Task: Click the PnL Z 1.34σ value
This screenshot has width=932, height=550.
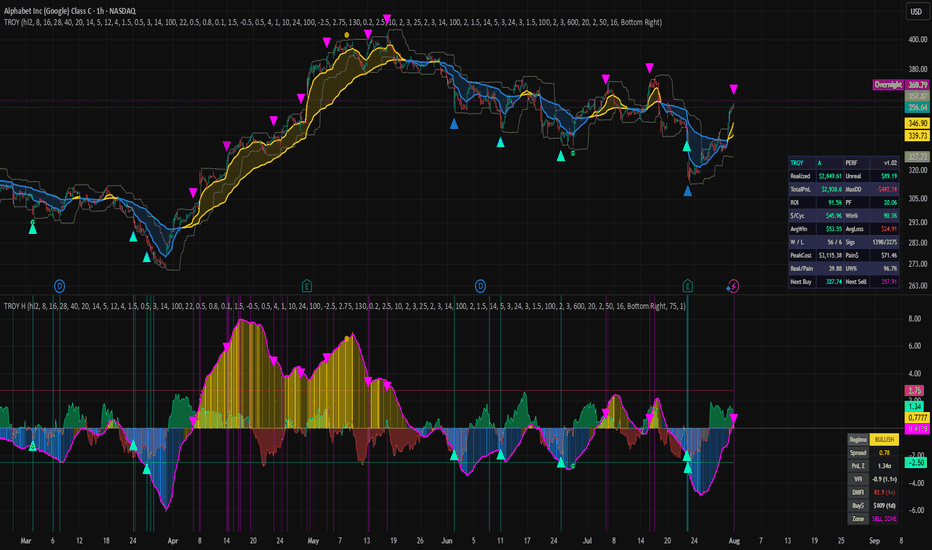Action: (x=884, y=466)
